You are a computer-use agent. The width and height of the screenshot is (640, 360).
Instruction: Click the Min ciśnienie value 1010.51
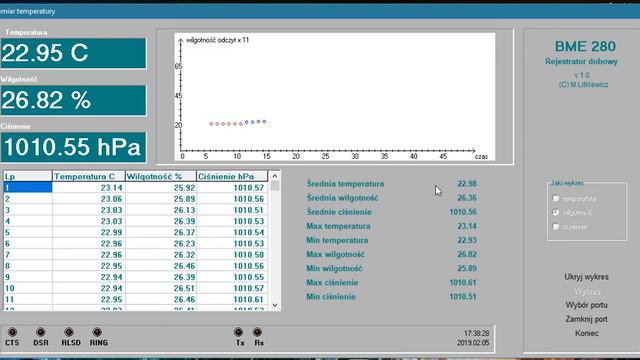[x=463, y=297]
